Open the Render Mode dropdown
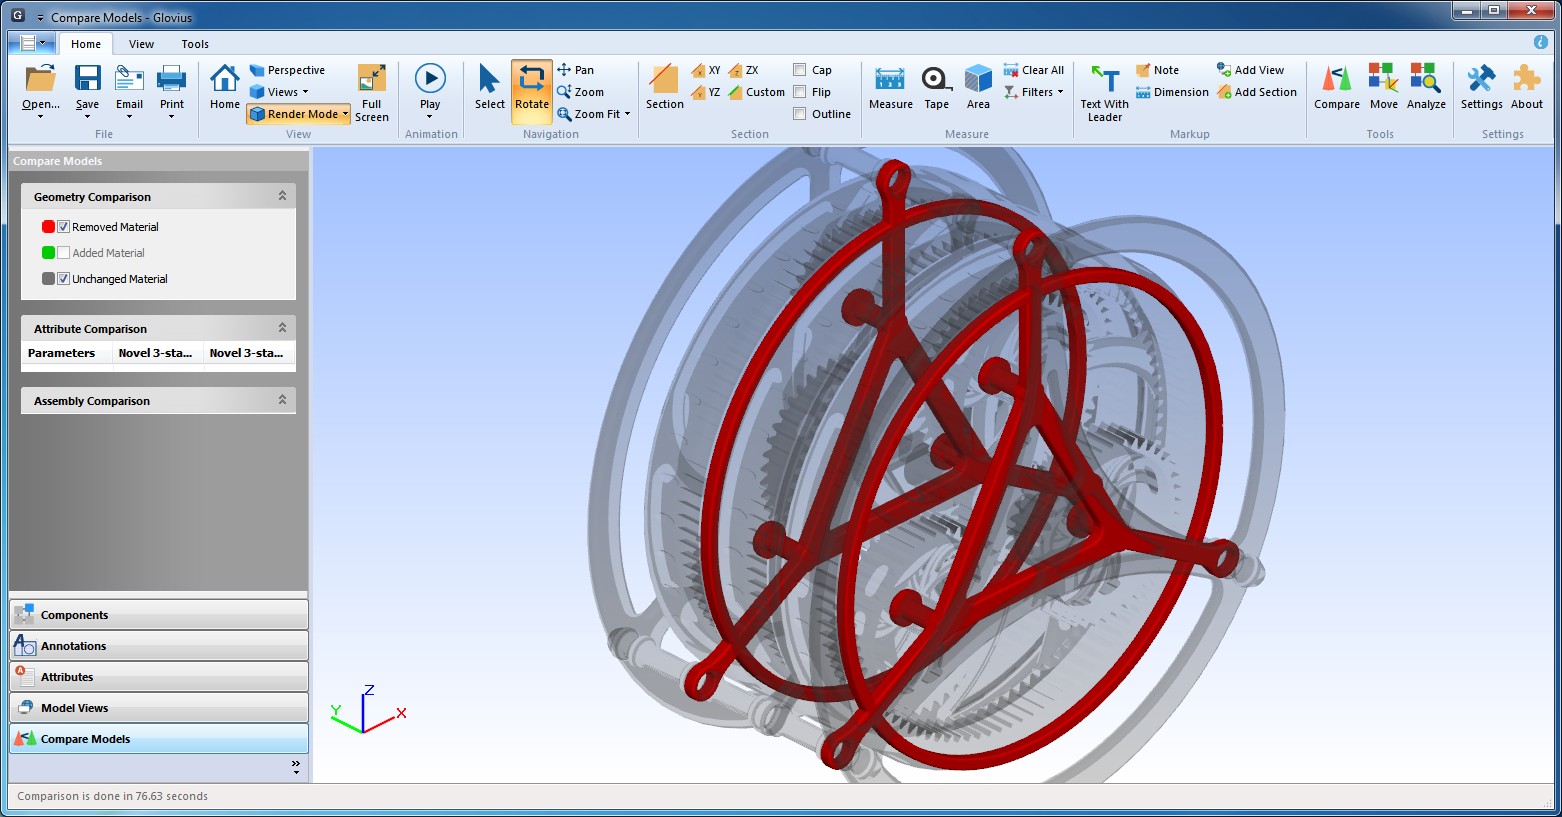This screenshot has width=1562, height=817. click(x=299, y=114)
